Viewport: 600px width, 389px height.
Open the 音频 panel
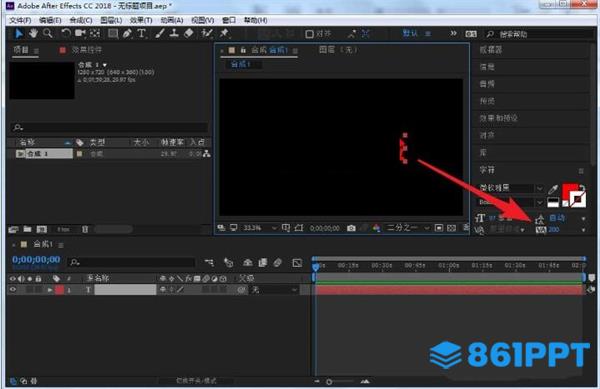coord(487,84)
